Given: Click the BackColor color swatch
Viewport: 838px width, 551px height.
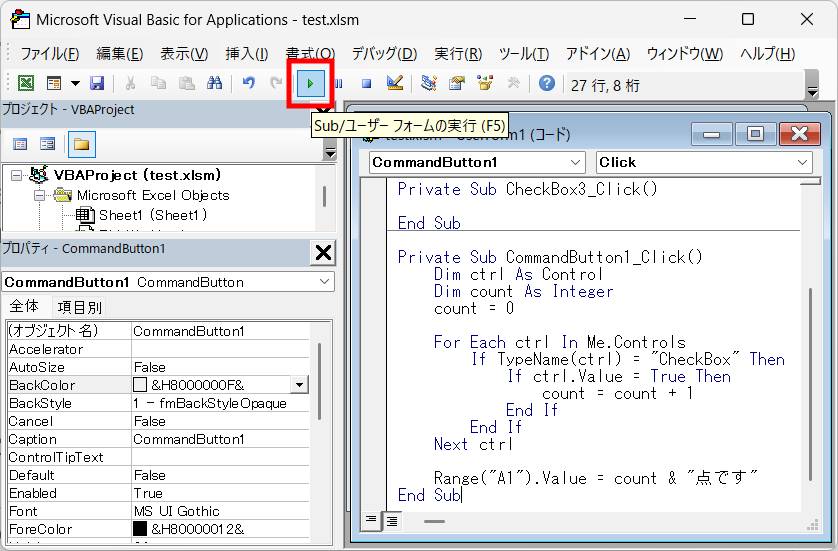Looking at the screenshot, I should coord(140,385).
